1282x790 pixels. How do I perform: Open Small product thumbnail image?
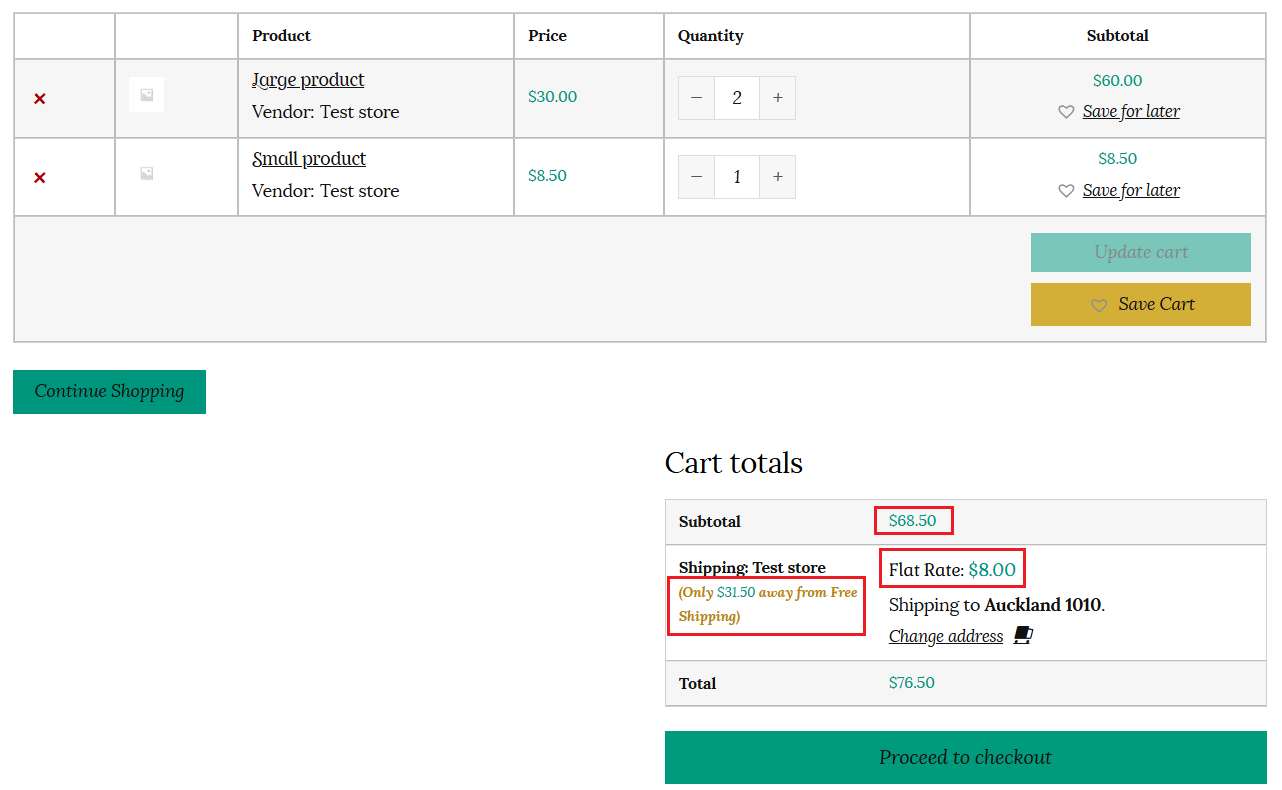(x=146, y=174)
